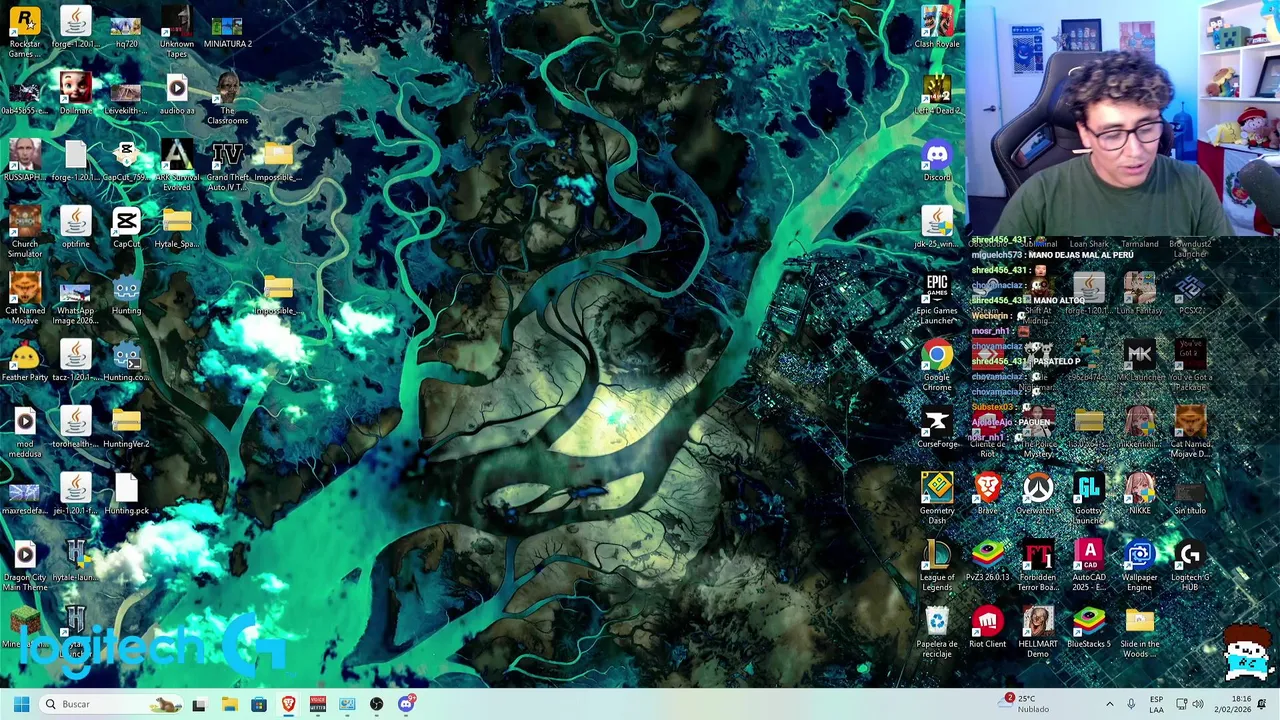1280x720 pixels.
Task: Open the ESP LAA language selector
Action: click(1157, 704)
